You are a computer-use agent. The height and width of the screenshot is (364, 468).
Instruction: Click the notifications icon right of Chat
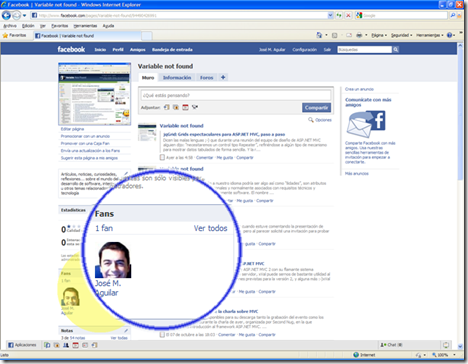tap(446, 345)
